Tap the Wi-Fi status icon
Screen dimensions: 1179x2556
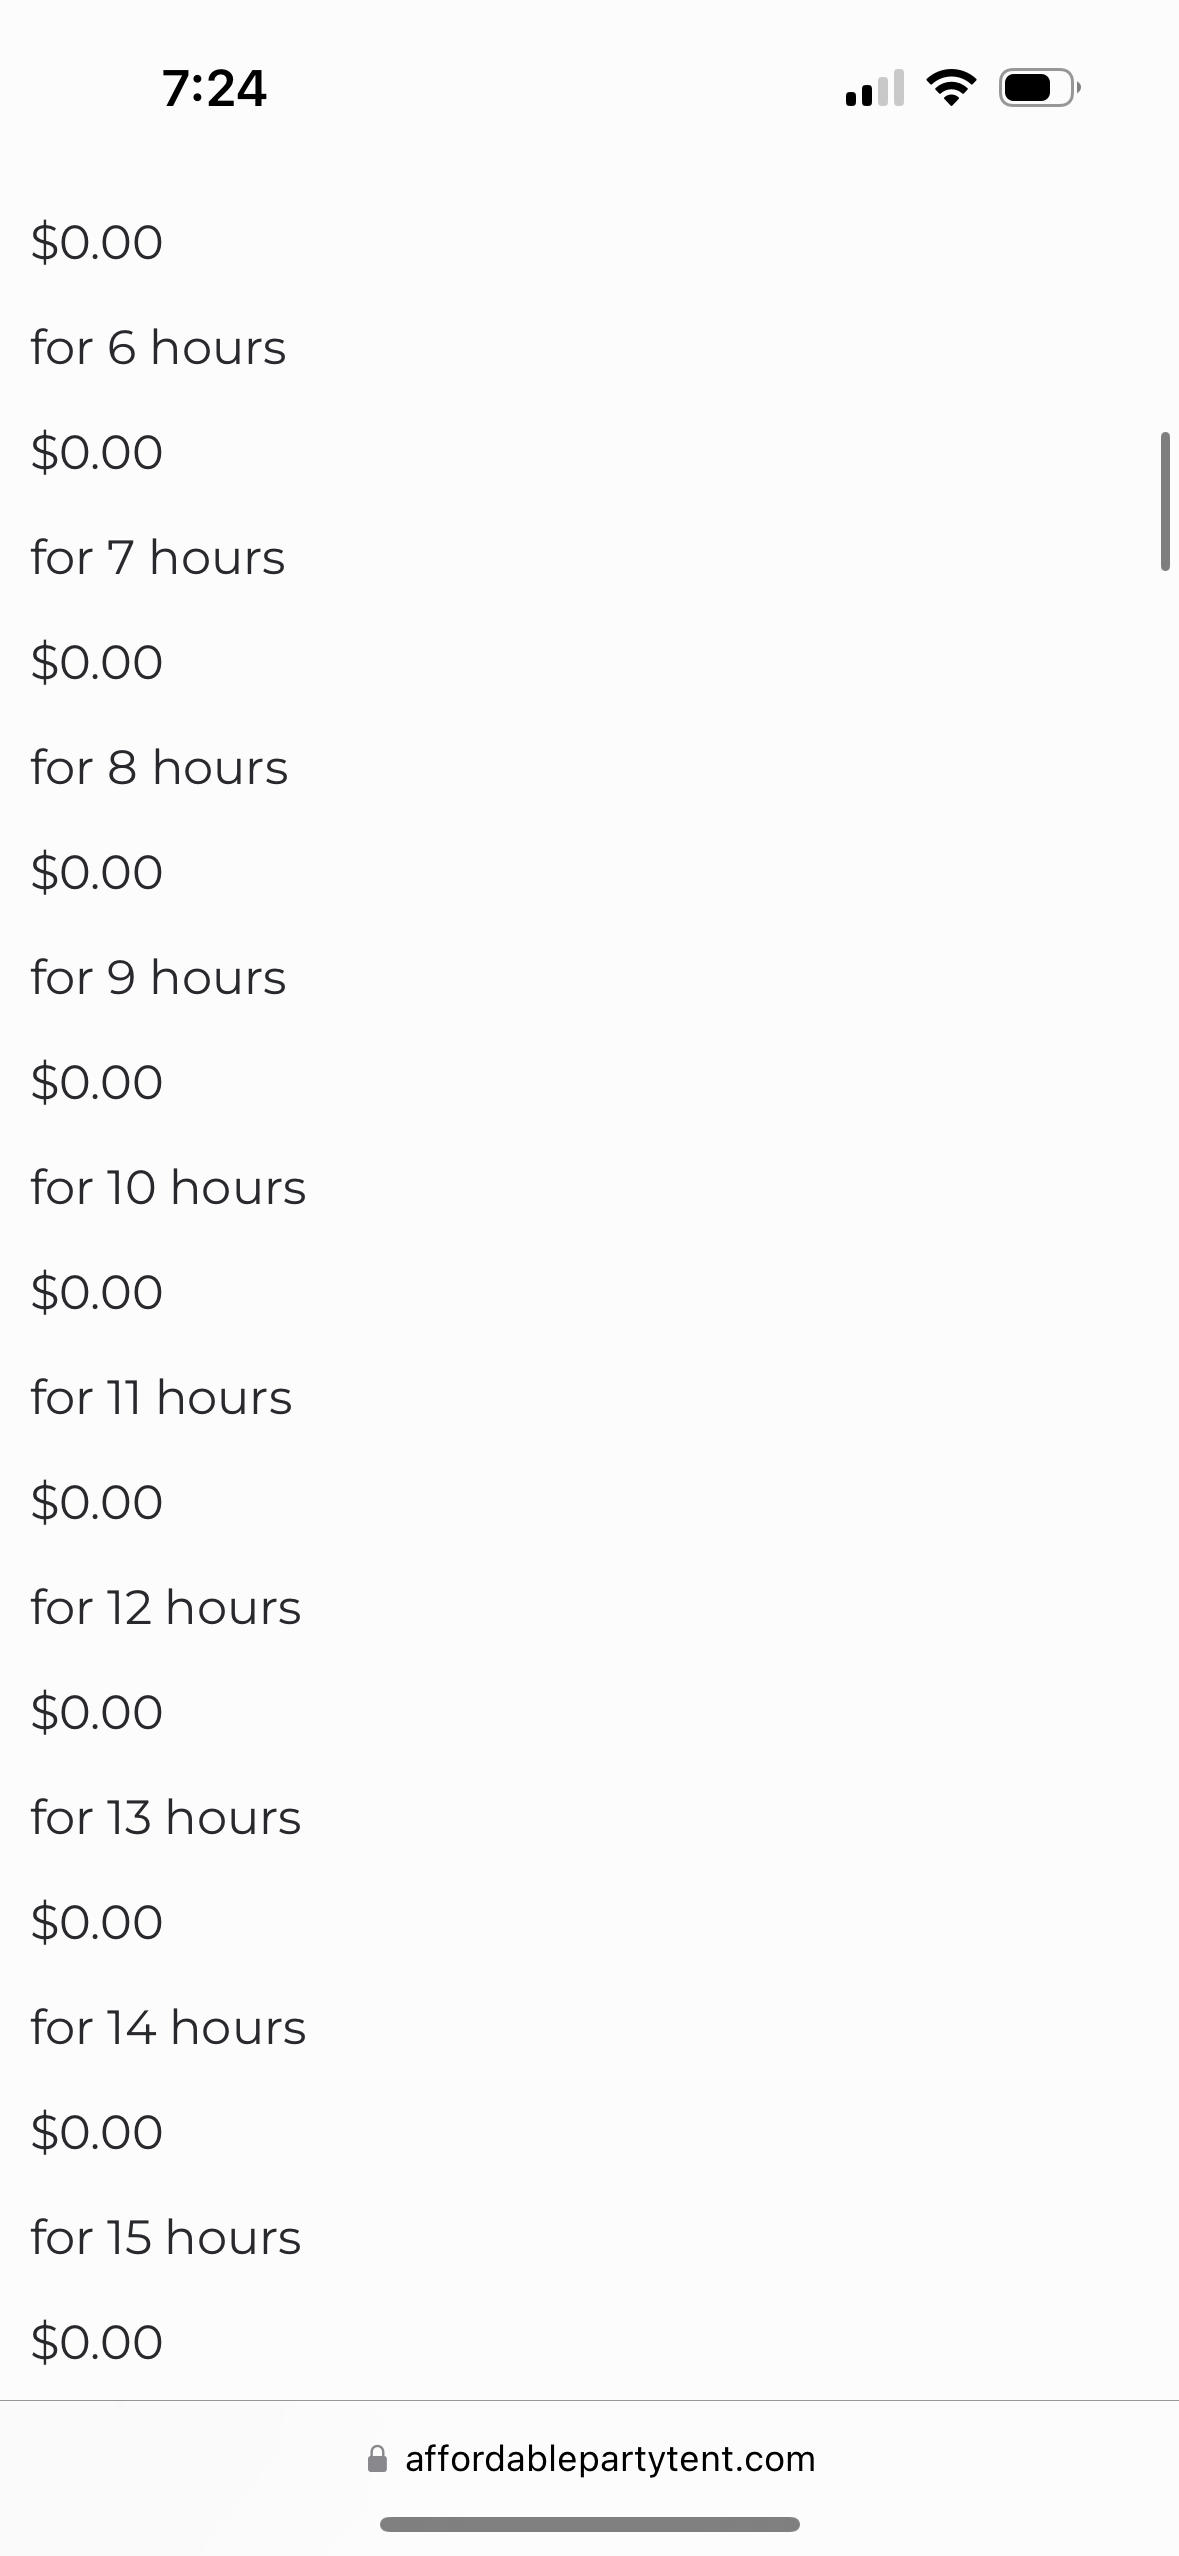pos(951,88)
